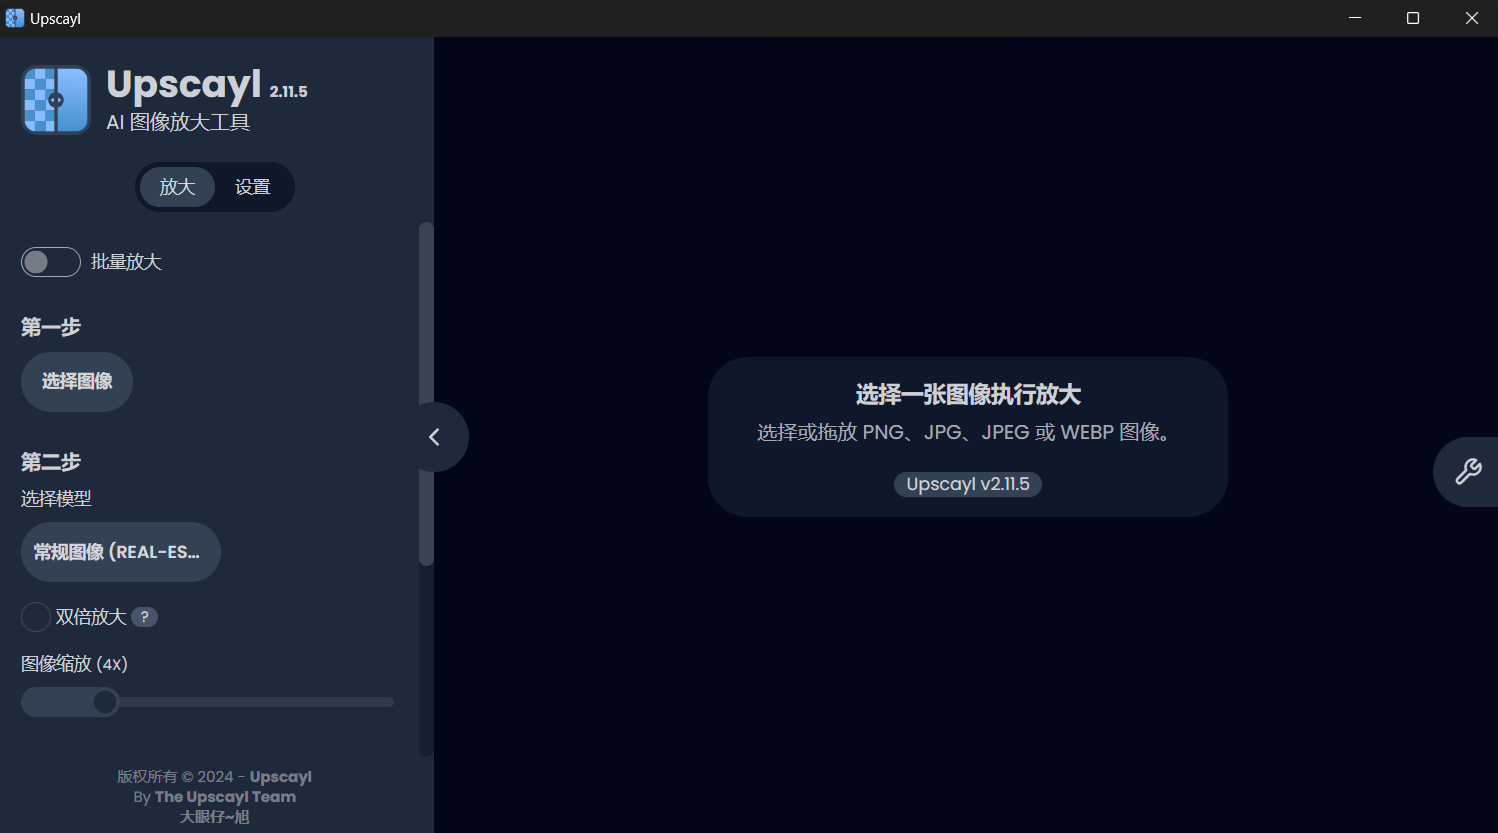Click the Upscayl logo icon in sidebar

[56, 100]
